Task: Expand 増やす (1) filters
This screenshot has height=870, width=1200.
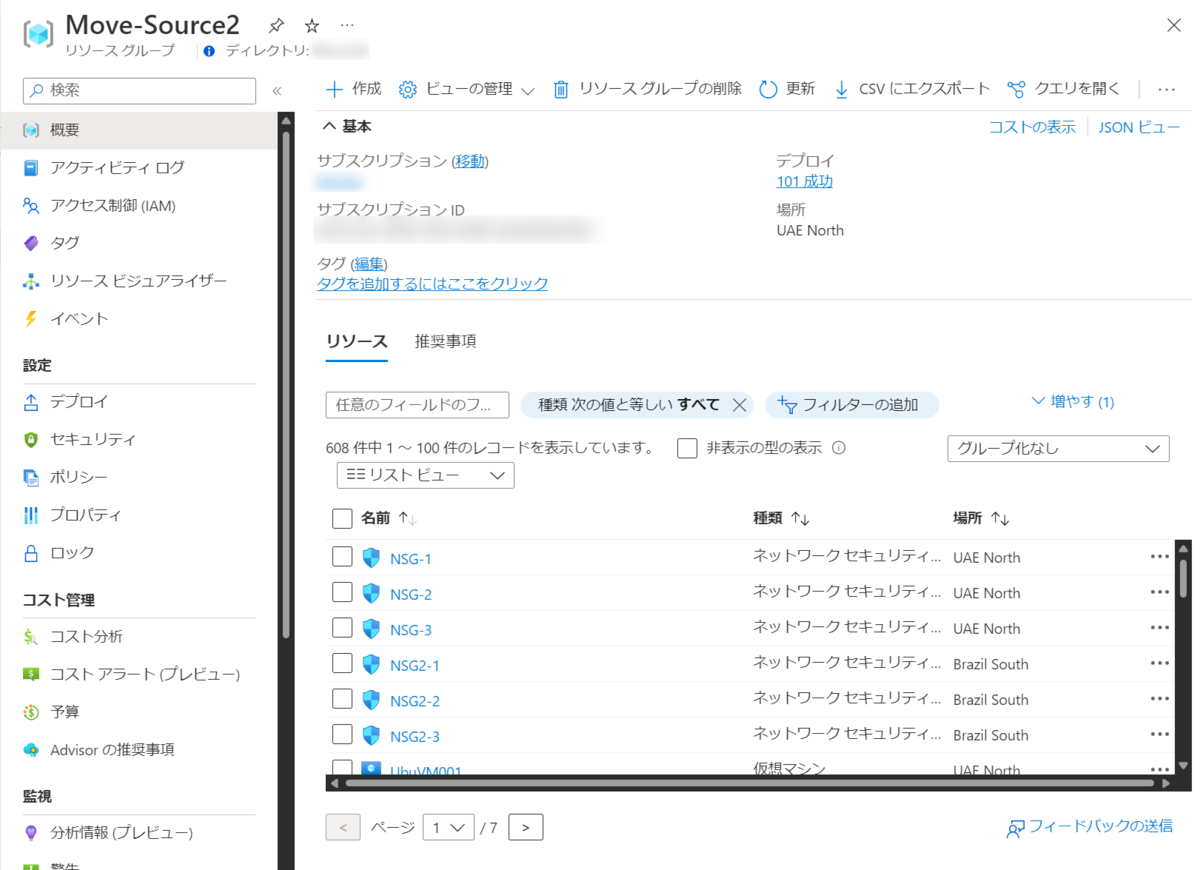Action: coord(1072,402)
